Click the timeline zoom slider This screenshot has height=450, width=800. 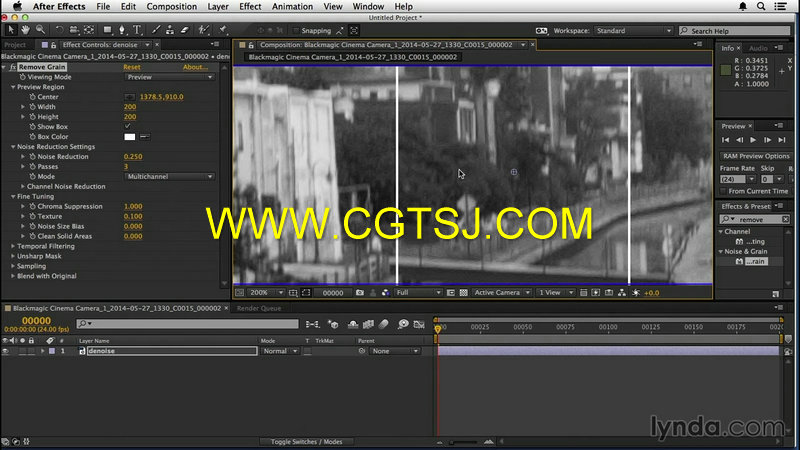pyautogui.click(x=464, y=442)
